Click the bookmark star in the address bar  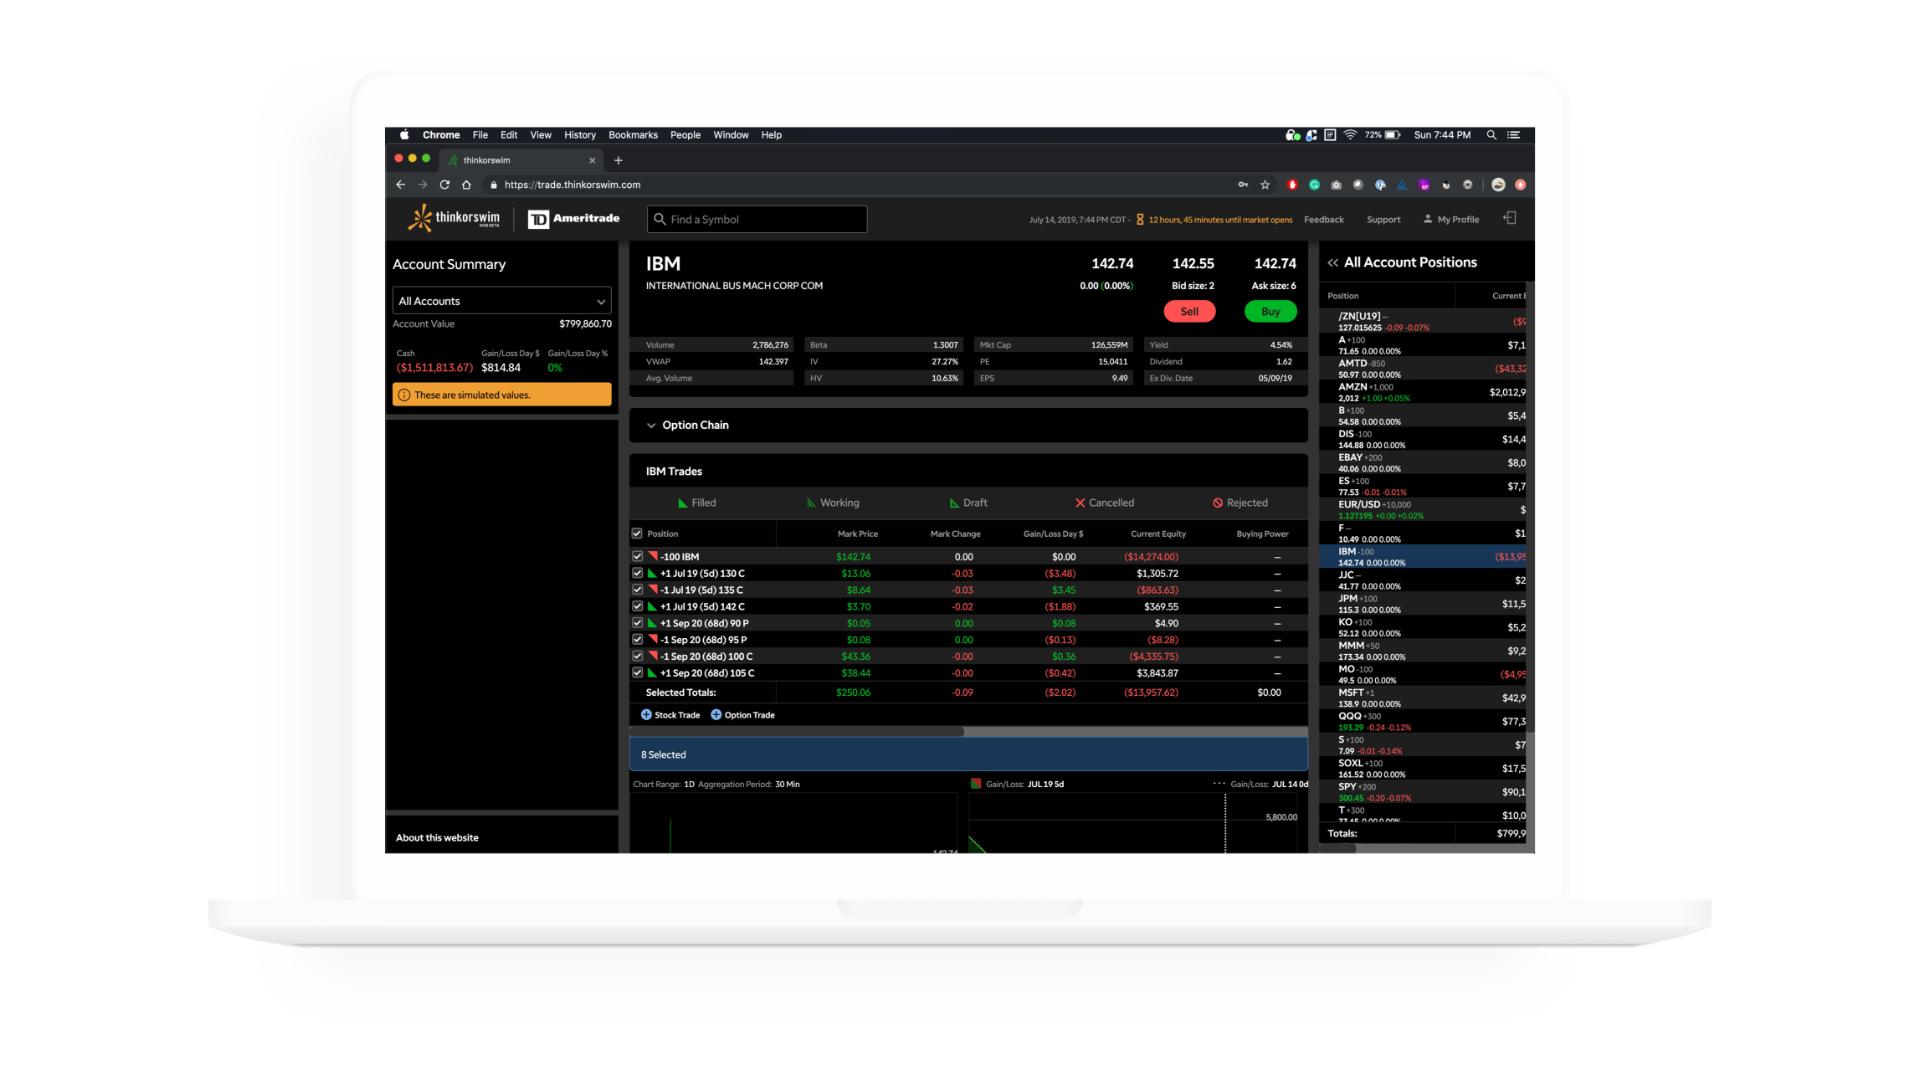(x=1265, y=185)
